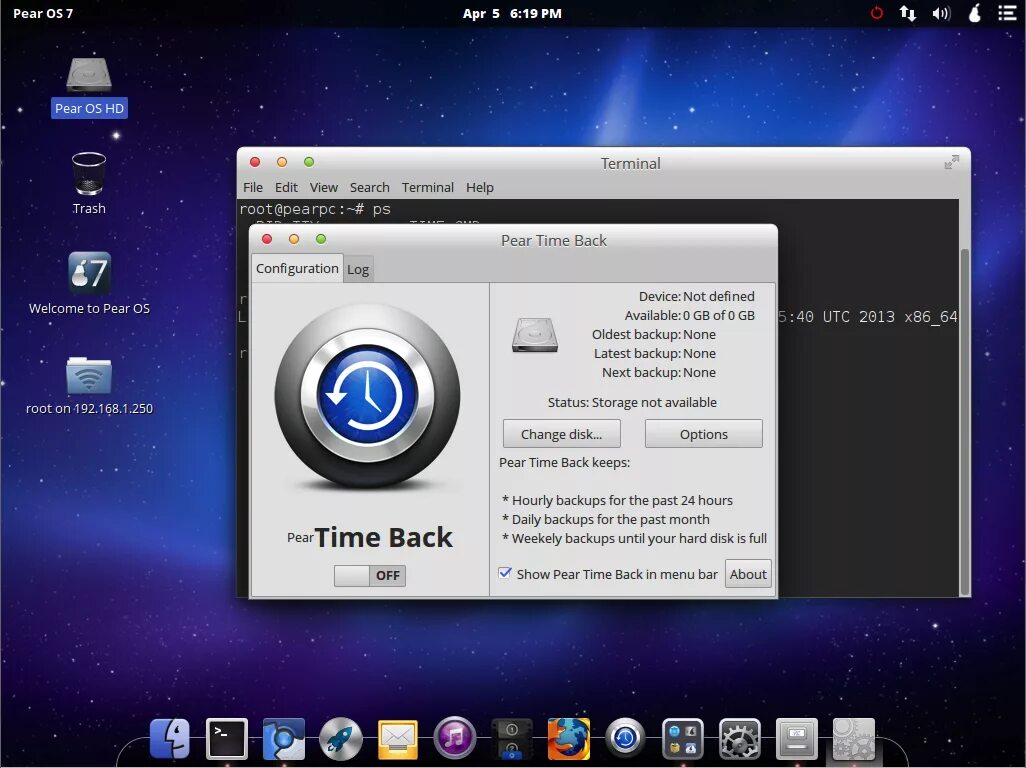Open the dark gear System Settings dock icon

tap(739, 739)
